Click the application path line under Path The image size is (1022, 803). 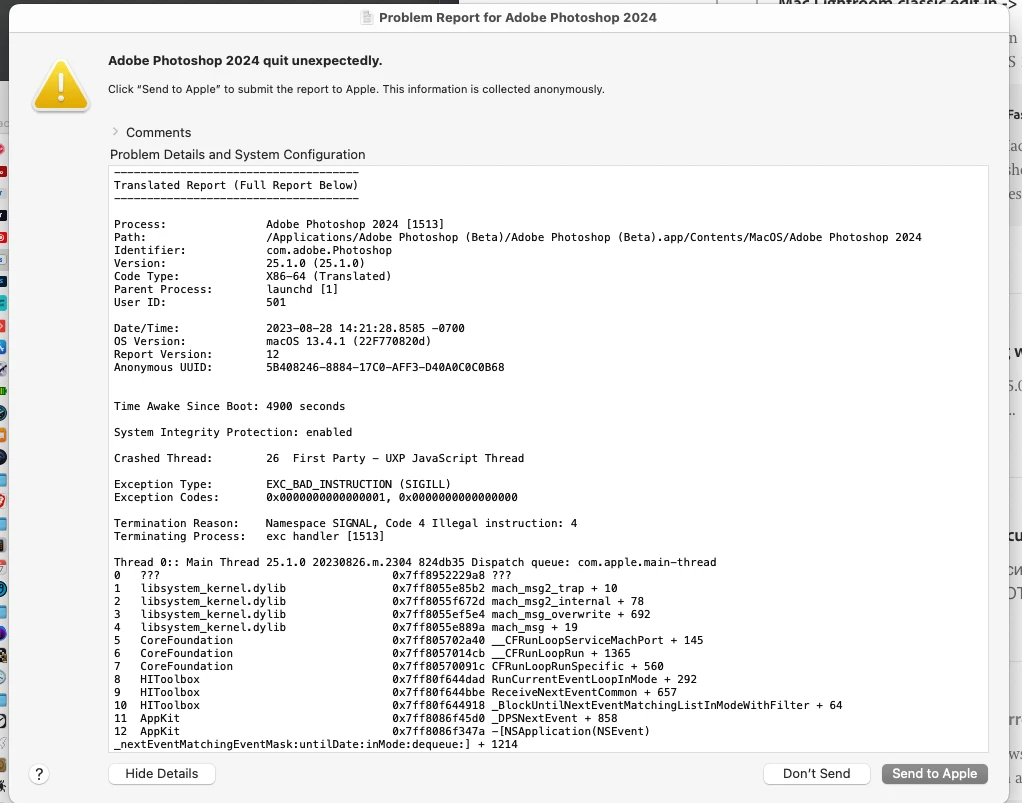pyautogui.click(x=594, y=237)
